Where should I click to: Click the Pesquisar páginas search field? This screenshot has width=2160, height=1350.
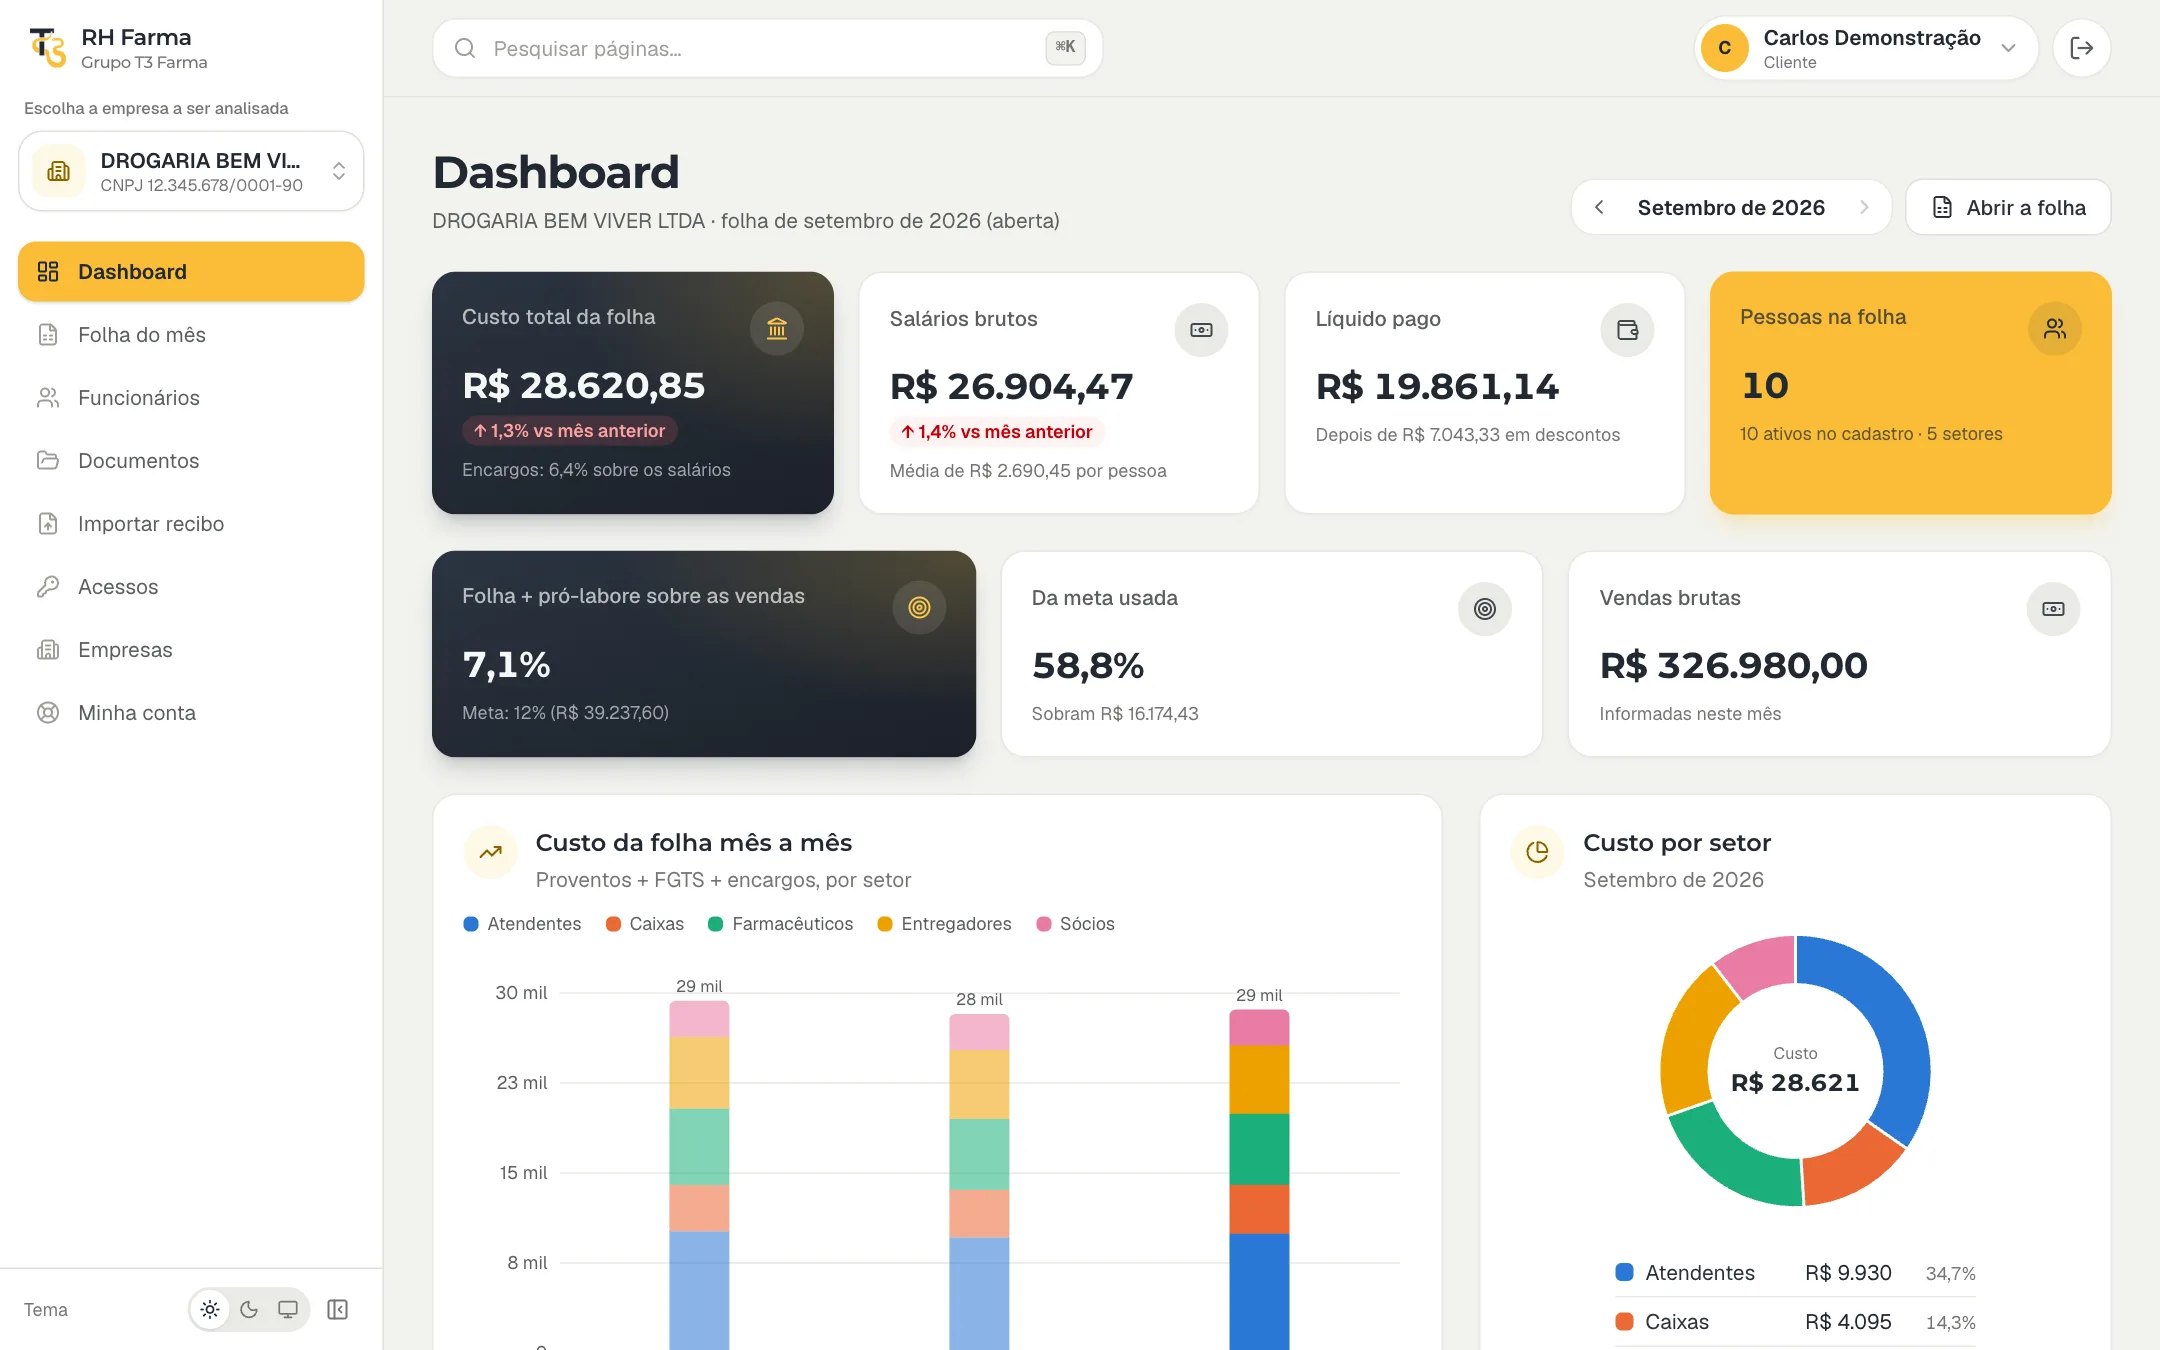point(767,48)
